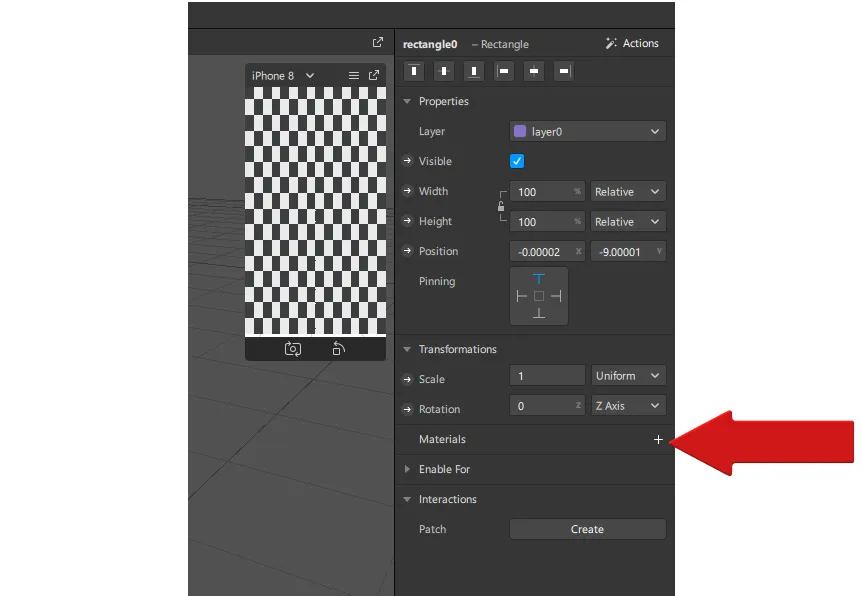Edit the Width value field
Viewport: 862px width, 596px height.
tap(548, 191)
